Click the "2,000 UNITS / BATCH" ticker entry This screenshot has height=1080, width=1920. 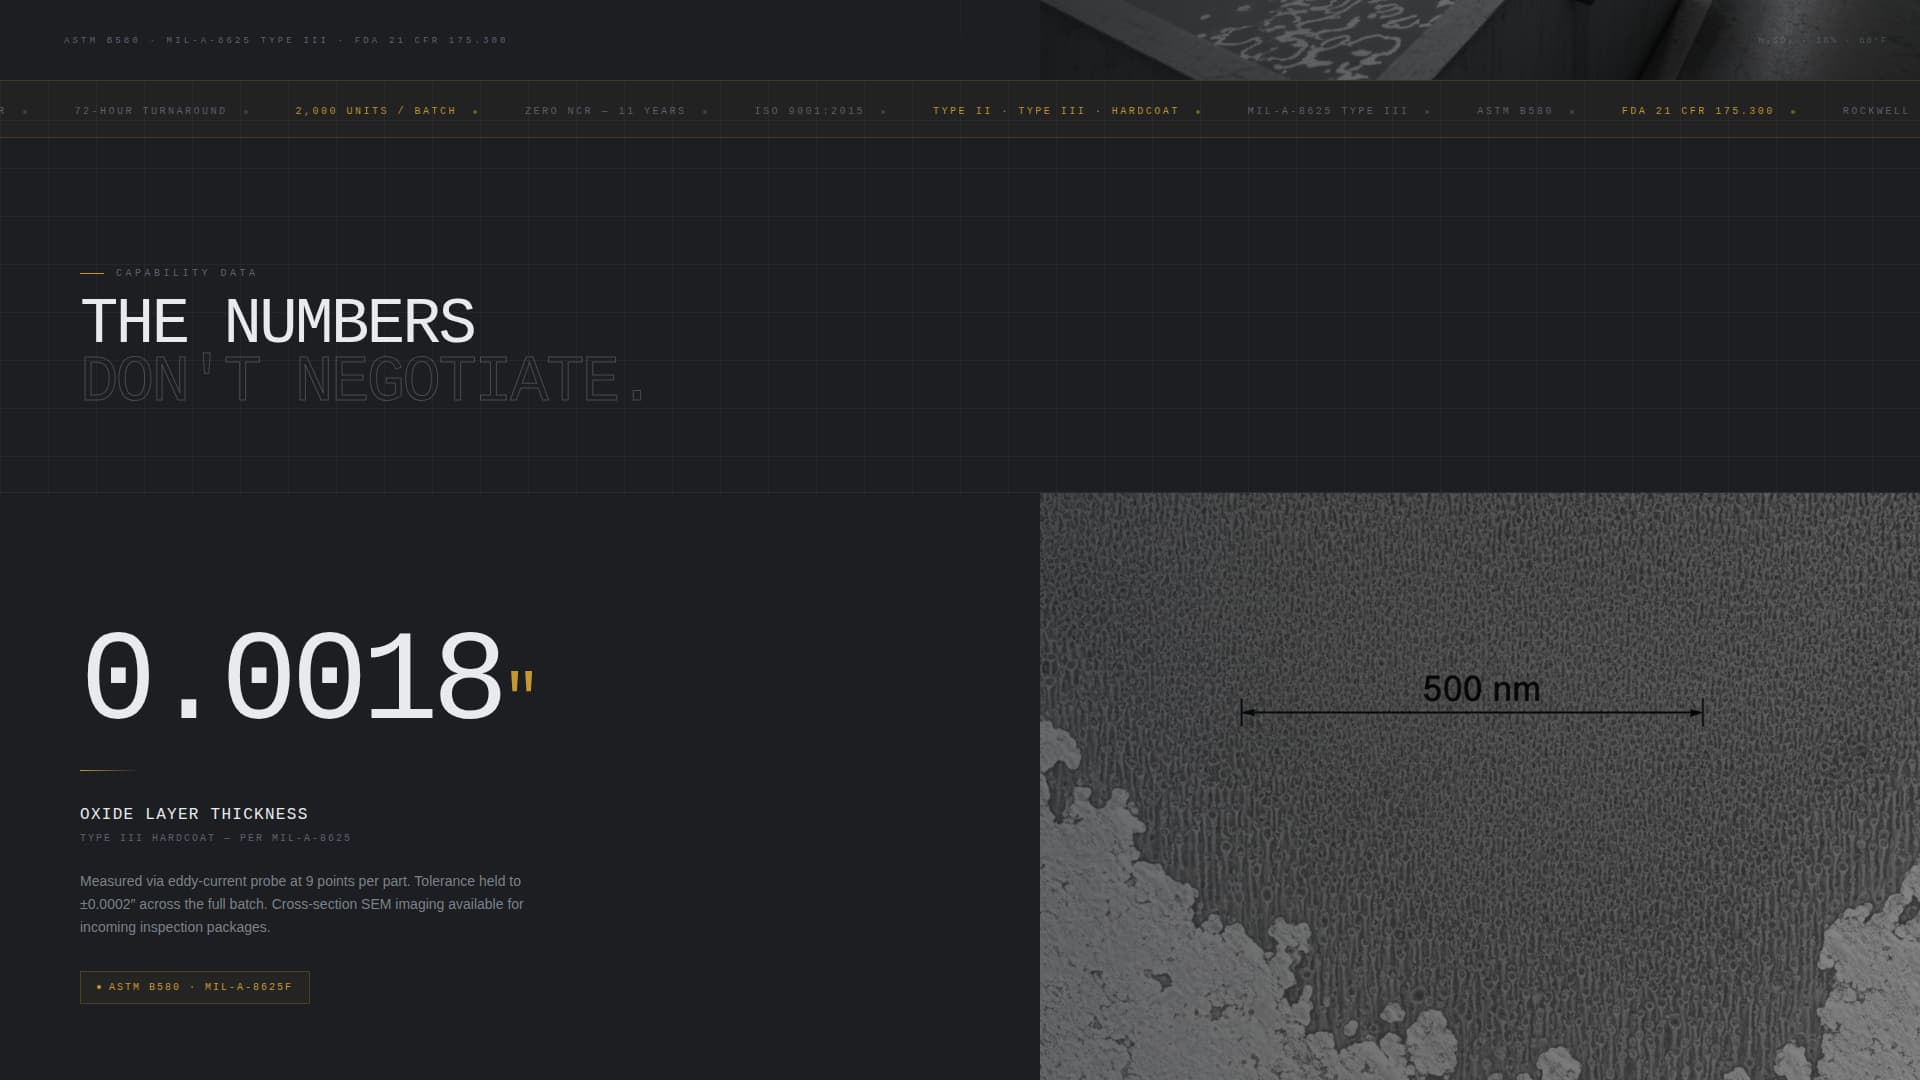(375, 111)
